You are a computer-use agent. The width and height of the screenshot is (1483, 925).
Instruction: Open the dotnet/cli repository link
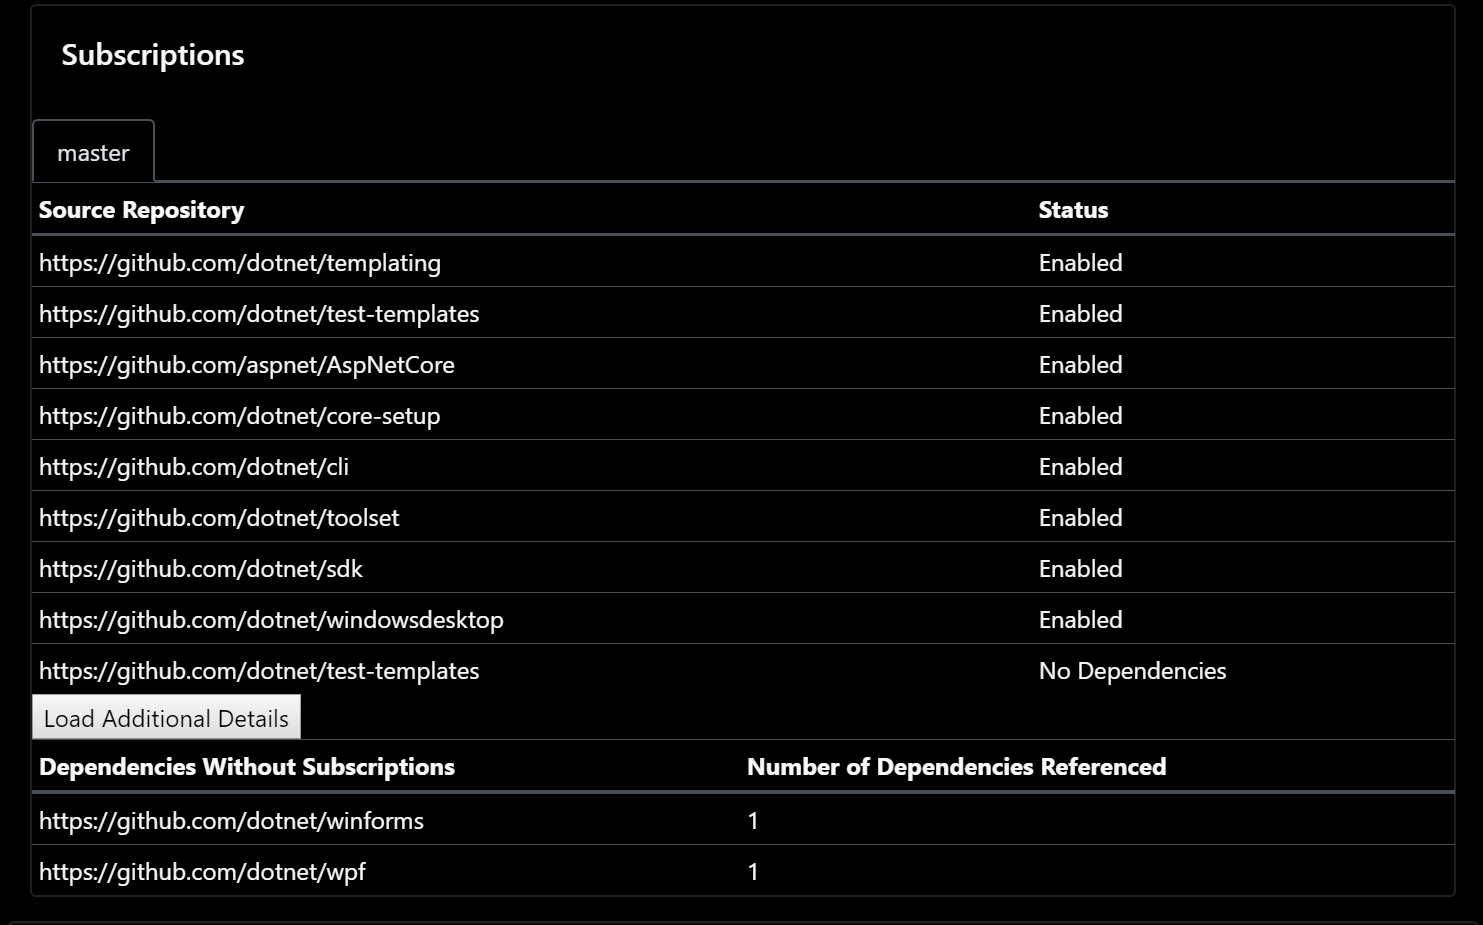coord(193,466)
